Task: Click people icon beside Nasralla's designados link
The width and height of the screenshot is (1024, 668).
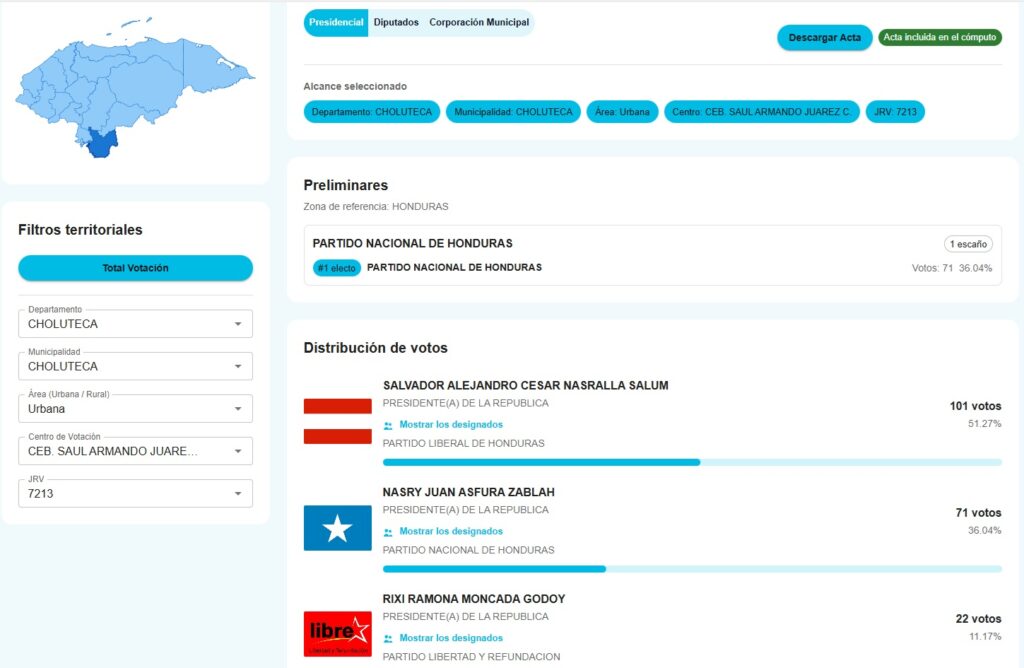Action: 388,426
